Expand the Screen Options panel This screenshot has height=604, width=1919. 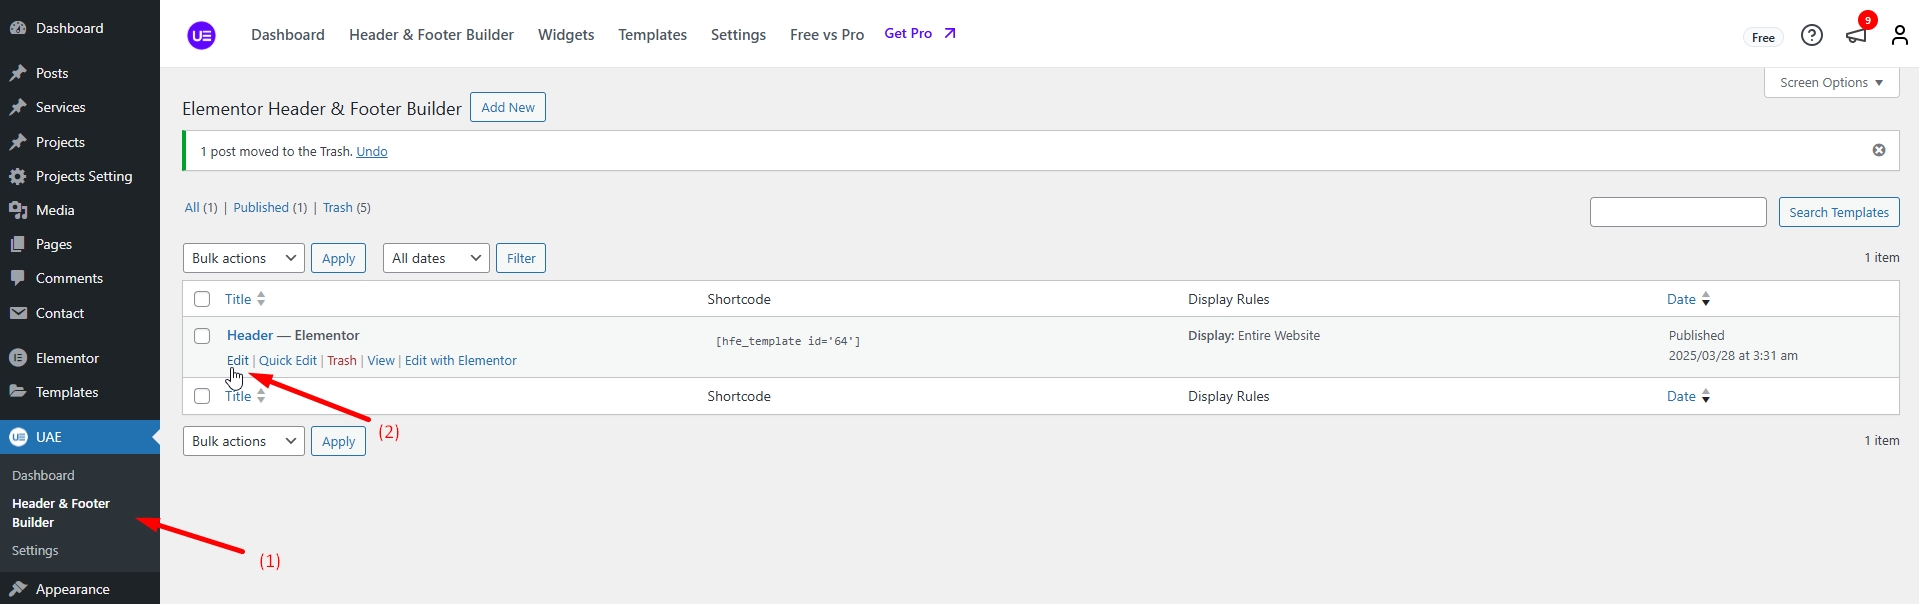1830,83
